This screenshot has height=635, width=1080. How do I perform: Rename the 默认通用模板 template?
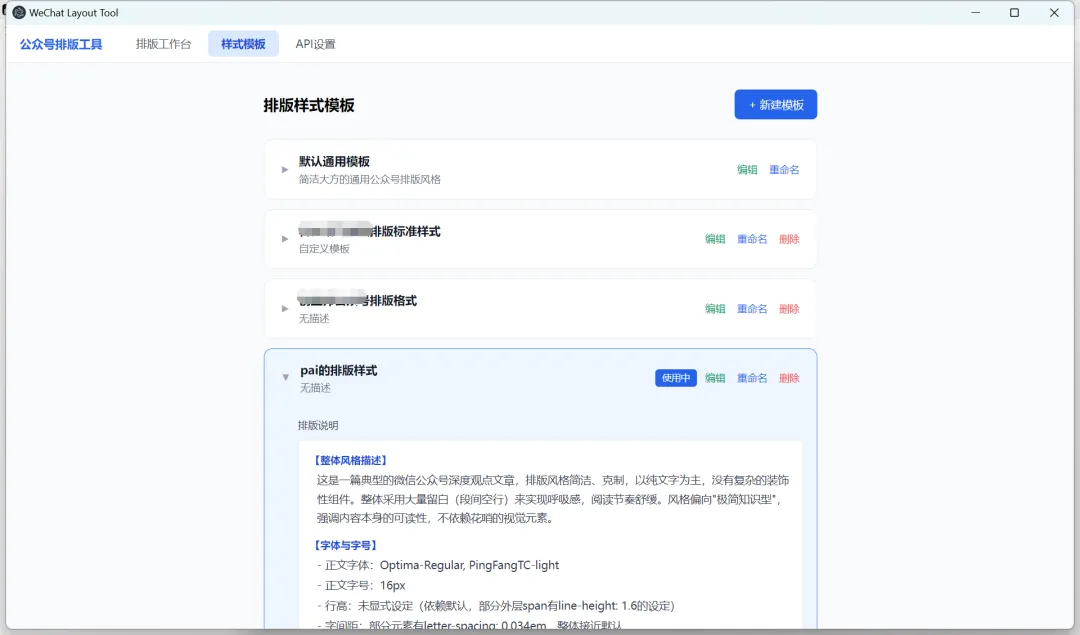pyautogui.click(x=784, y=169)
